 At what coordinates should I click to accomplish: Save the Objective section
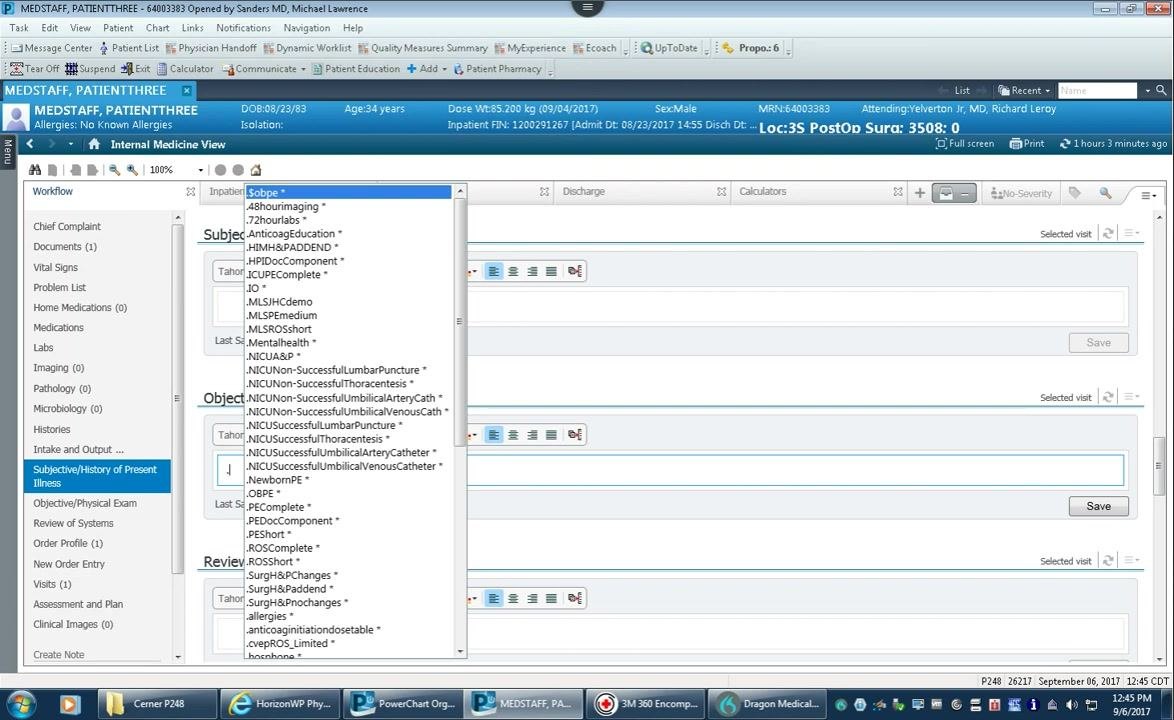pyautogui.click(x=1098, y=506)
